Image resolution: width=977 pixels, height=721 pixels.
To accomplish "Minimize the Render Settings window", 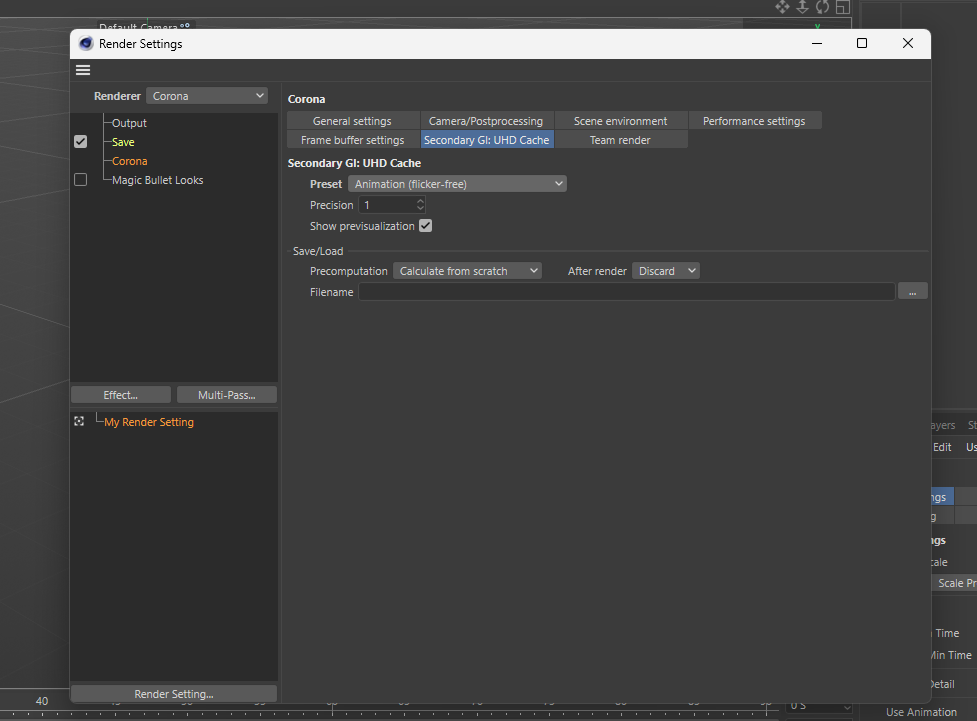I will click(x=817, y=44).
